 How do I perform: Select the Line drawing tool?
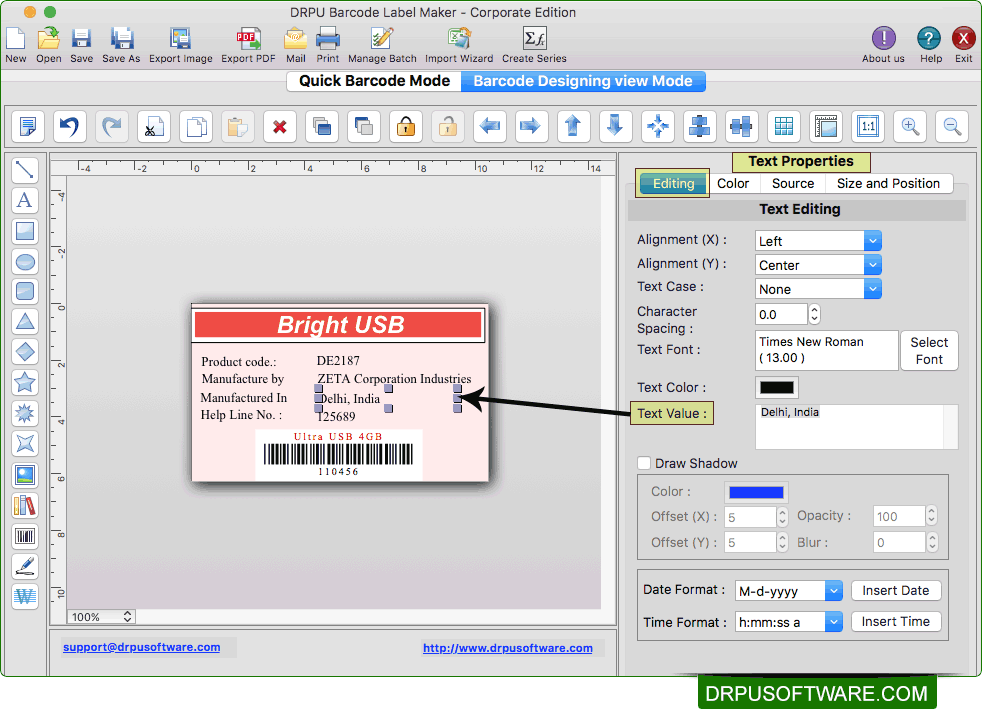[25, 170]
